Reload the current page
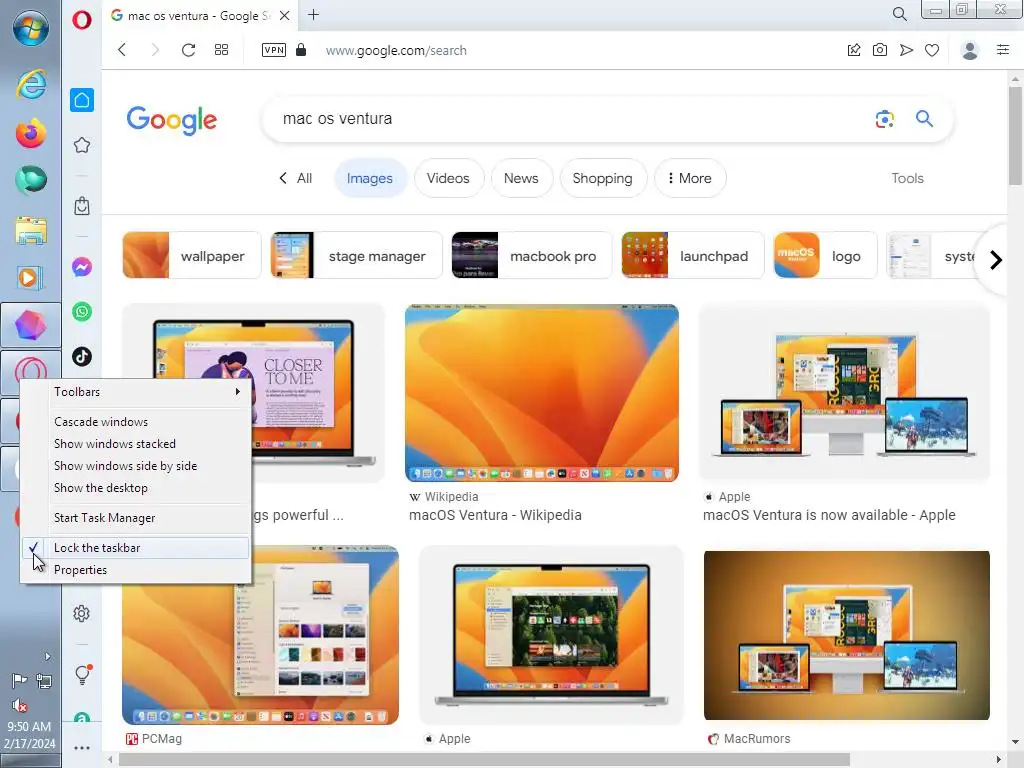 (x=188, y=50)
